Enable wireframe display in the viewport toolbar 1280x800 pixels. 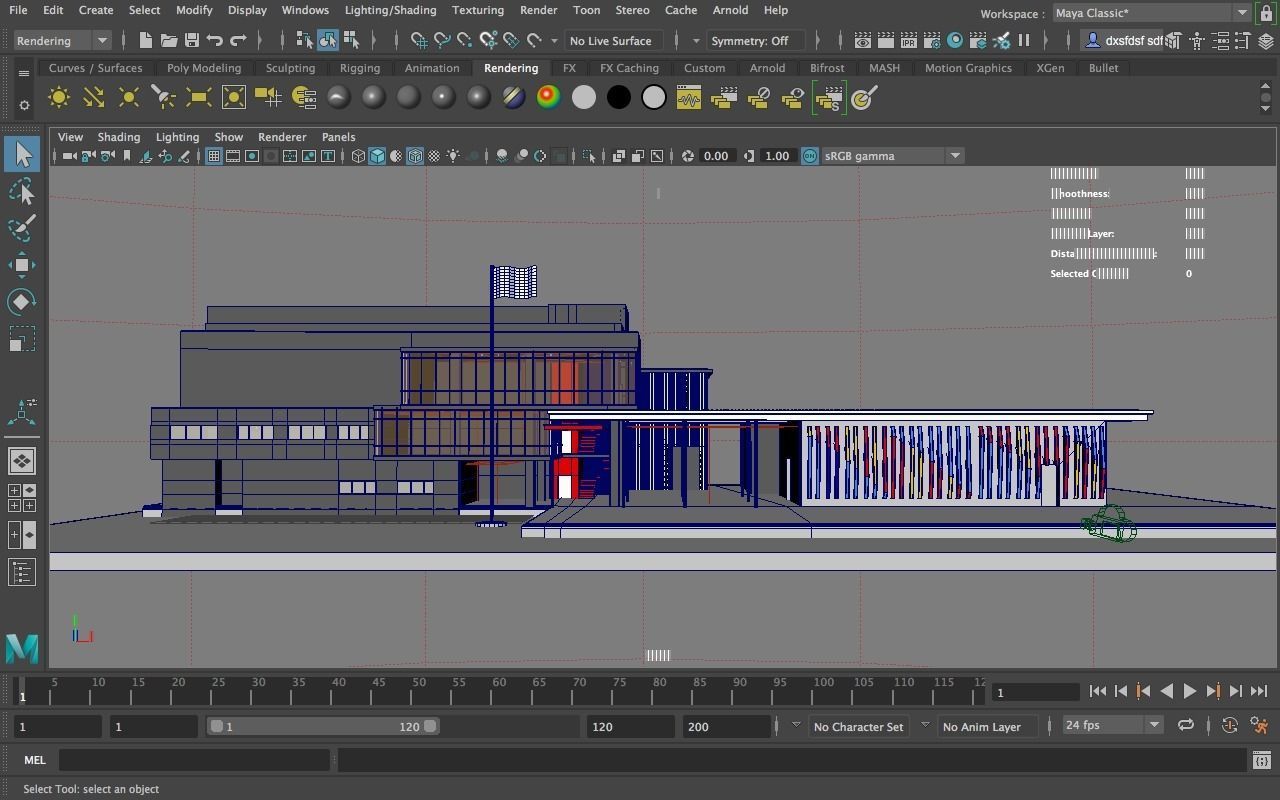click(x=358, y=155)
